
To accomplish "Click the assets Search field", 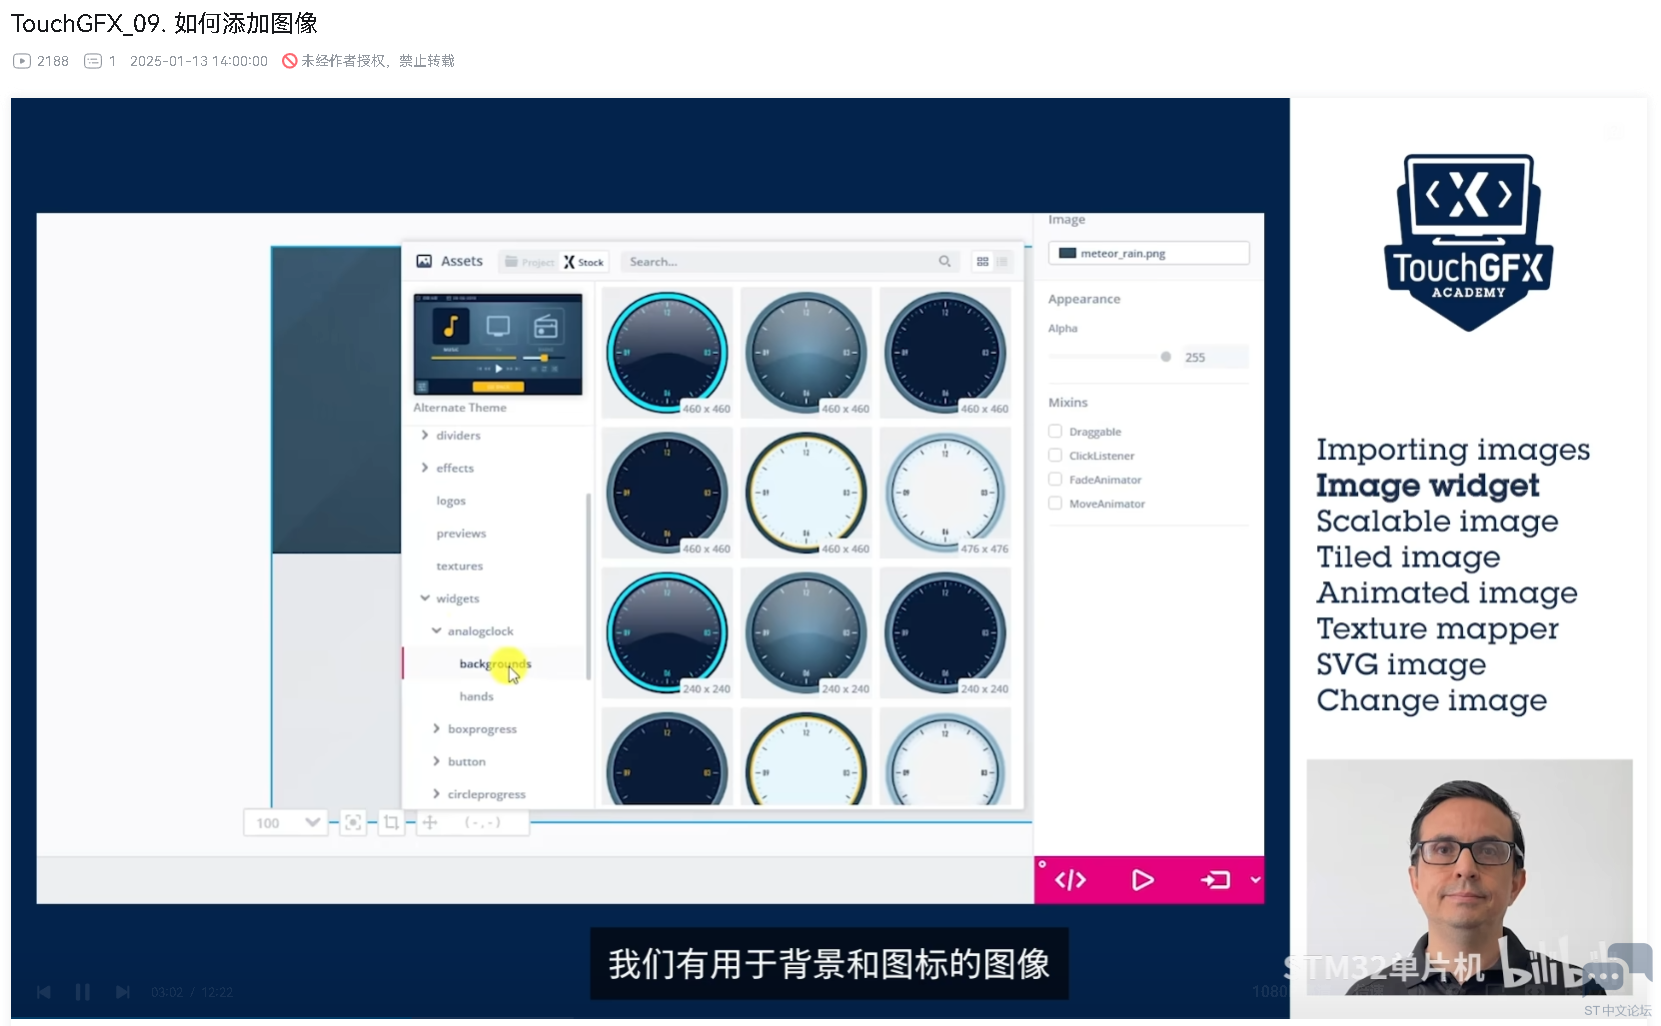I will [780, 262].
